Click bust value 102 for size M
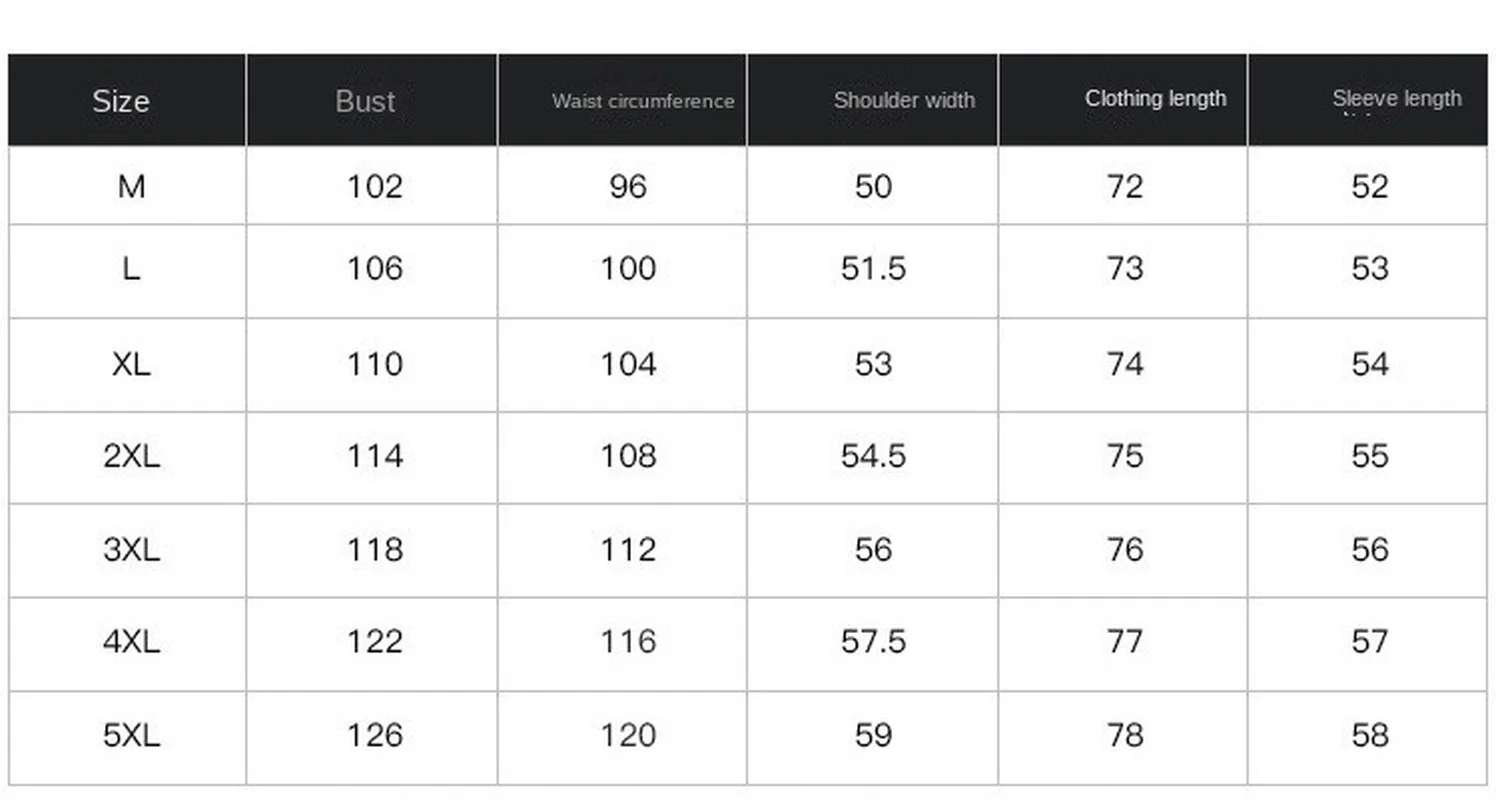The height and width of the screenshot is (800, 1496). pyautogui.click(x=375, y=187)
